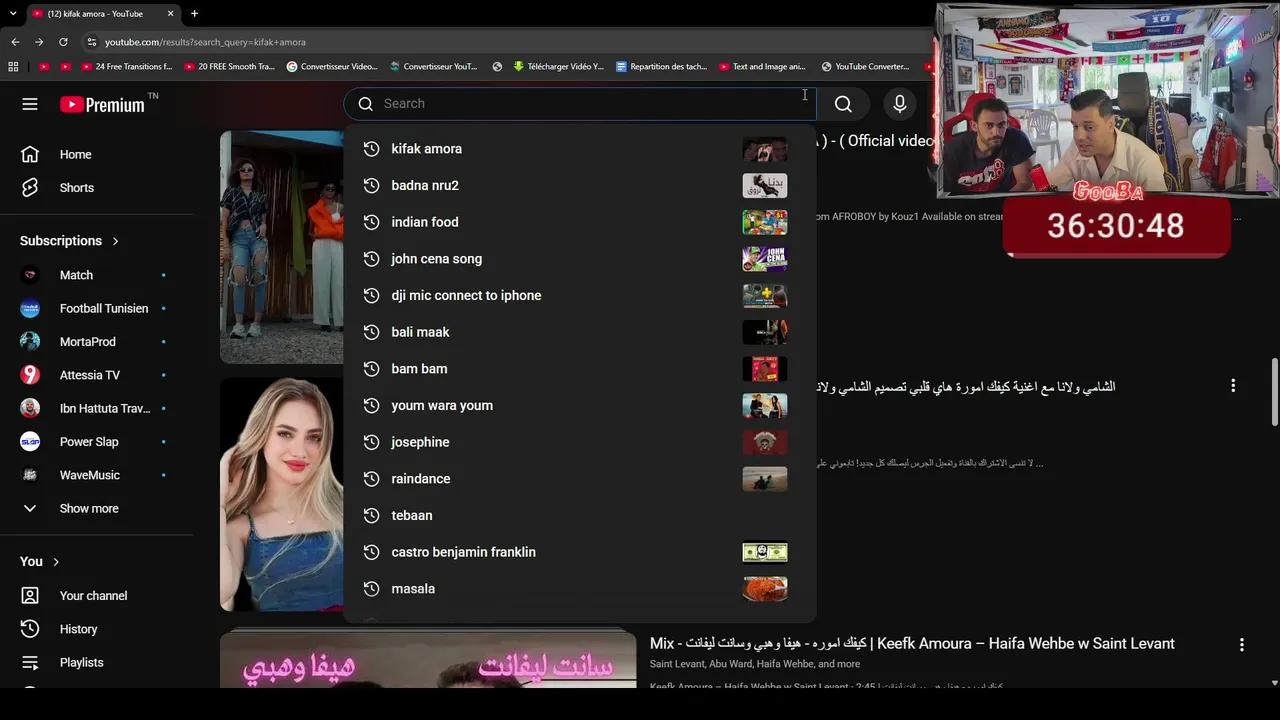Open the apps grid in bookmarks bar
Viewport: 1280px width, 720px height.
point(13,67)
